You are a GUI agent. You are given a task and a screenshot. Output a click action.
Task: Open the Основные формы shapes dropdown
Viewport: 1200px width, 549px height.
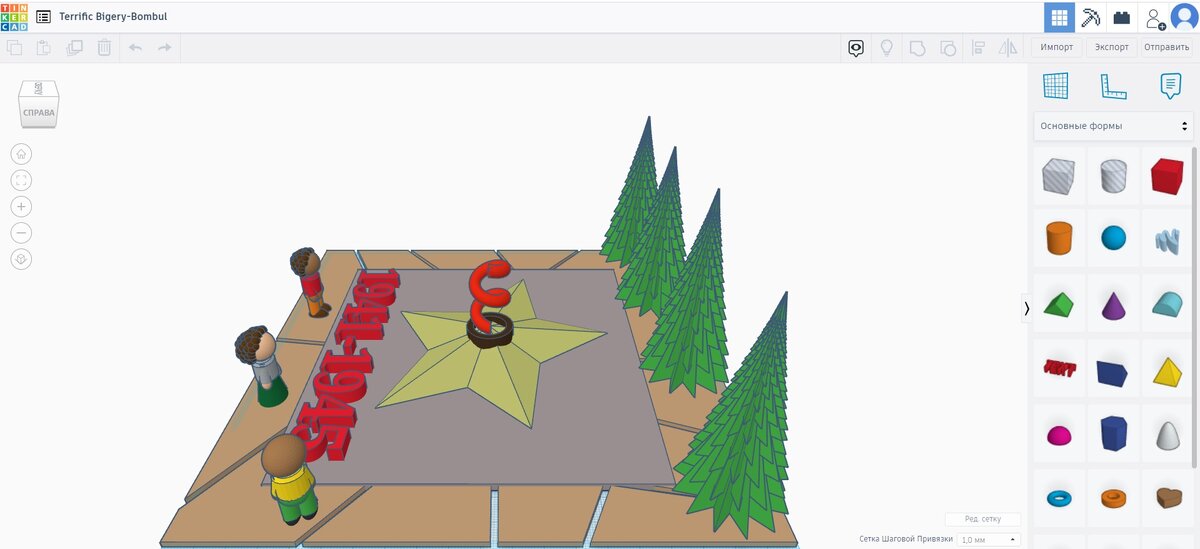1113,126
